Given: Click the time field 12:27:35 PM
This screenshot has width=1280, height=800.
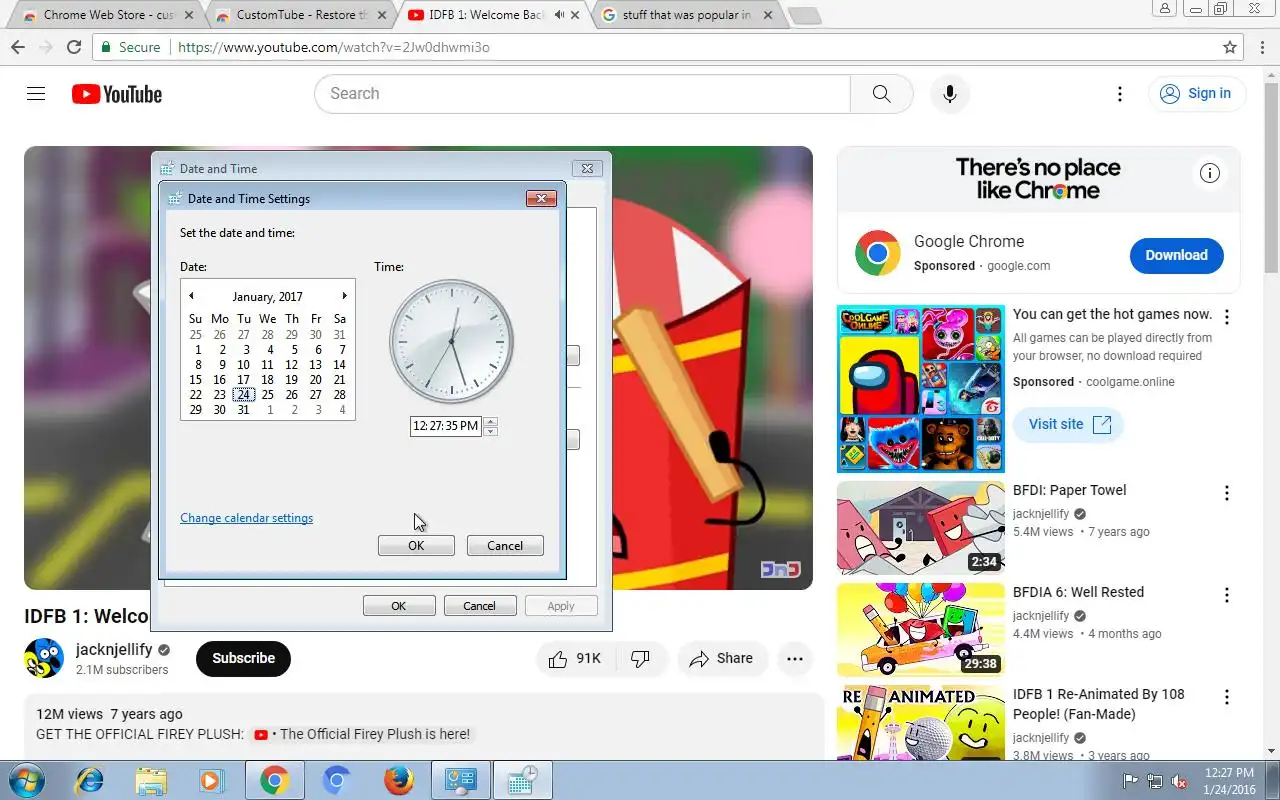Looking at the screenshot, I should tap(446, 426).
